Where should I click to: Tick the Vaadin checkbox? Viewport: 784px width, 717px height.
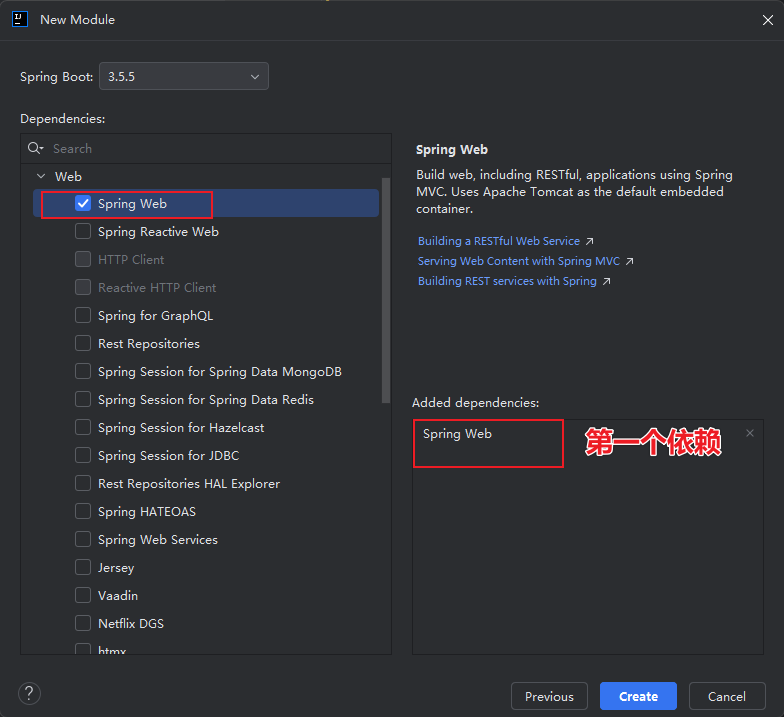click(x=83, y=596)
